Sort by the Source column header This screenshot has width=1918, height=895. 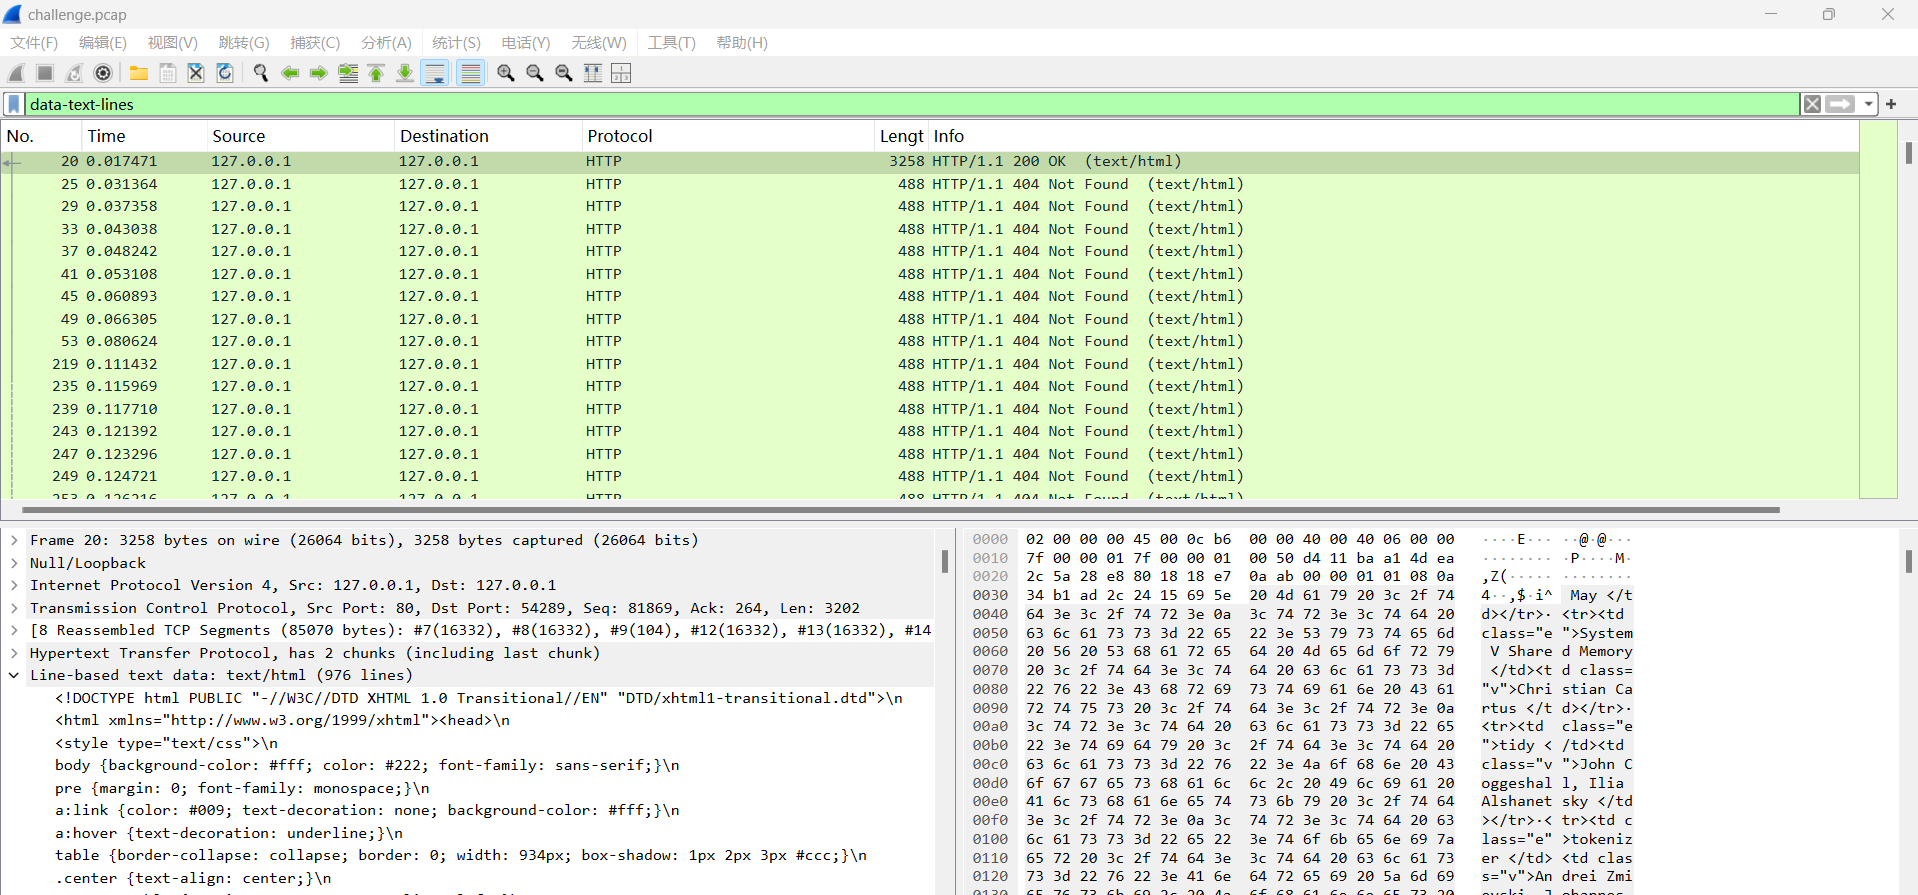pyautogui.click(x=300, y=136)
